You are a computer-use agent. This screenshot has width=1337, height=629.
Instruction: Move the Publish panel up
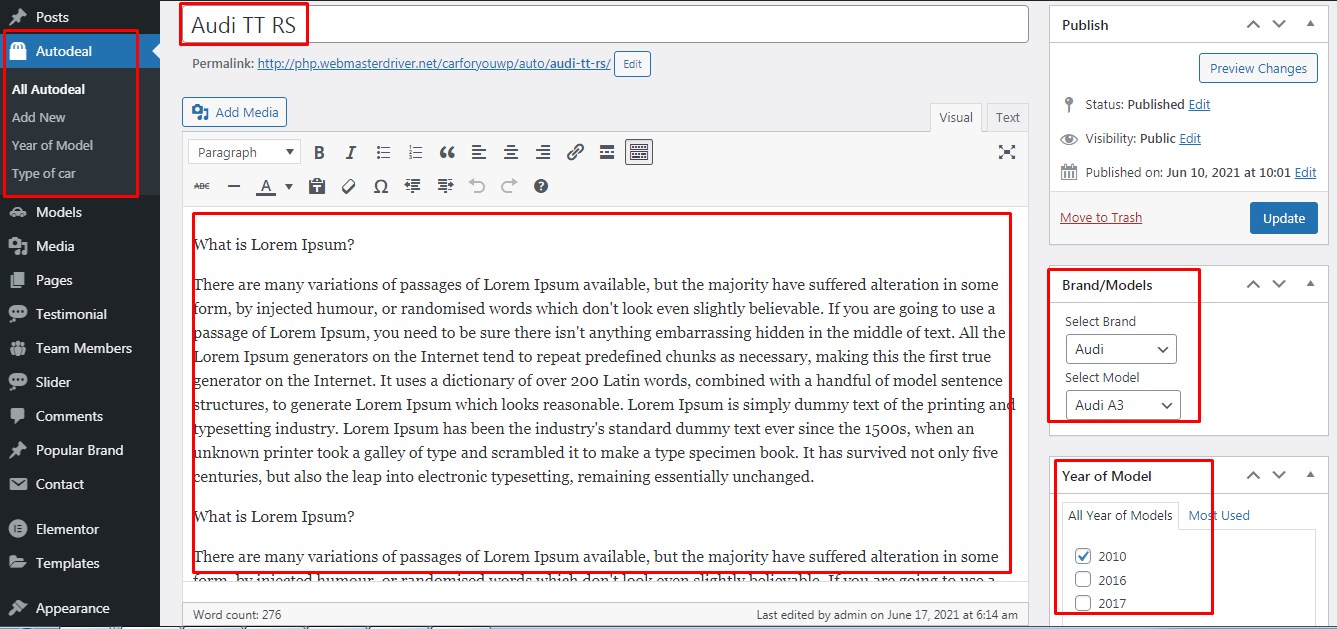coord(1253,24)
